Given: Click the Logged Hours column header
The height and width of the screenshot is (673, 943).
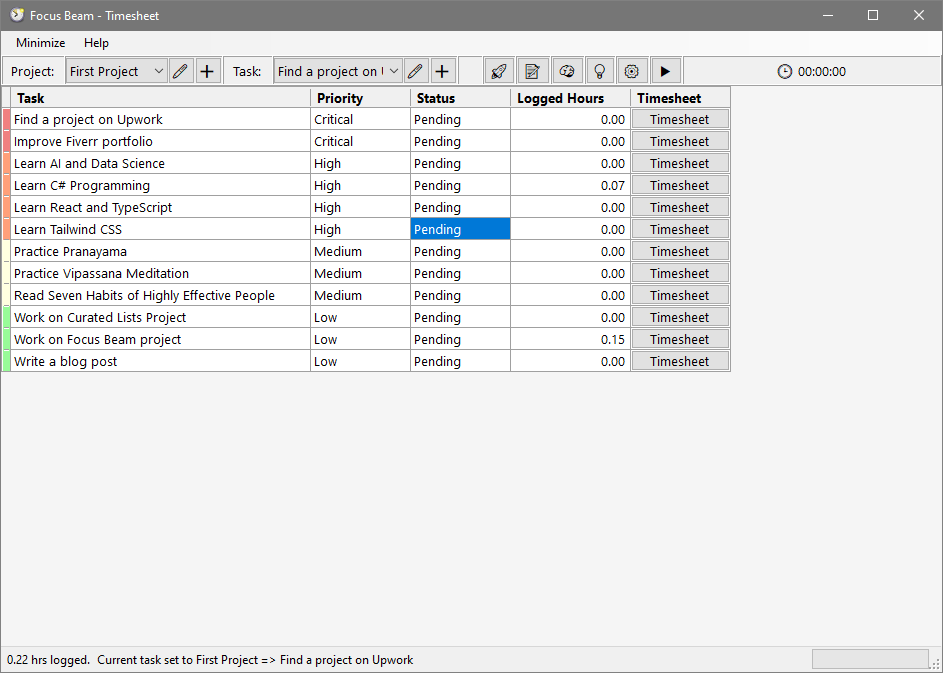Looking at the screenshot, I should pyautogui.click(x=570, y=98).
